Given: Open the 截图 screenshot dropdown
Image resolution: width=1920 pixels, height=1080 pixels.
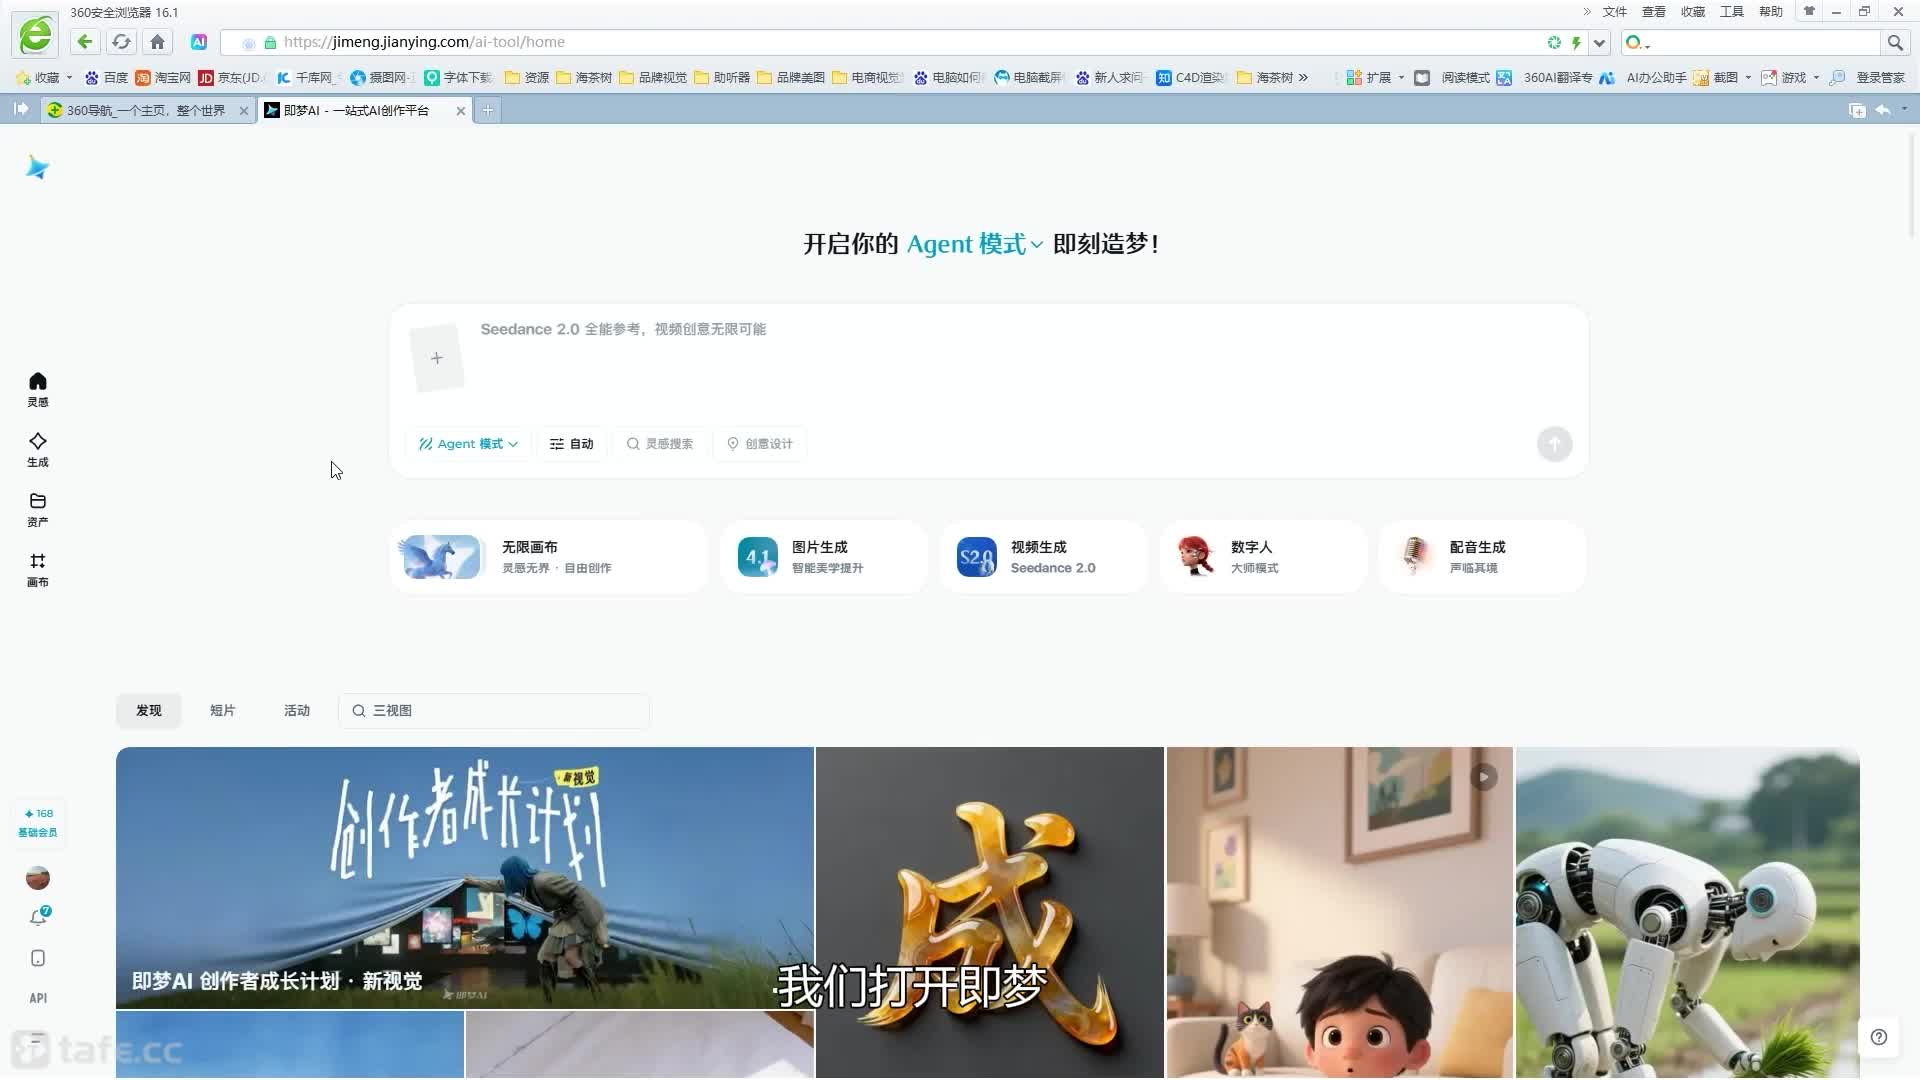Looking at the screenshot, I should 1722,77.
